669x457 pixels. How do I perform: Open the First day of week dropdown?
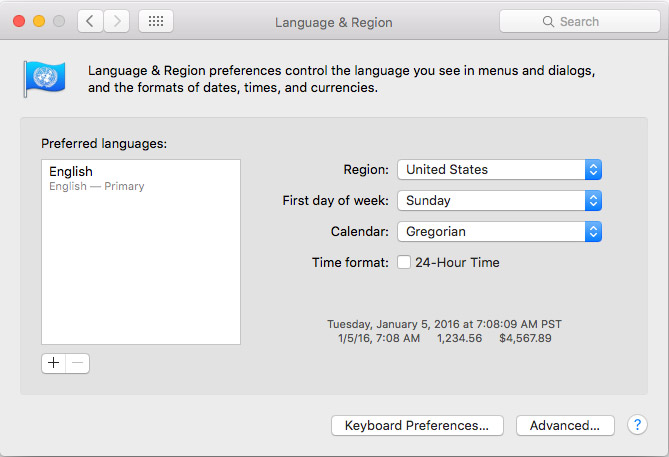click(x=499, y=201)
